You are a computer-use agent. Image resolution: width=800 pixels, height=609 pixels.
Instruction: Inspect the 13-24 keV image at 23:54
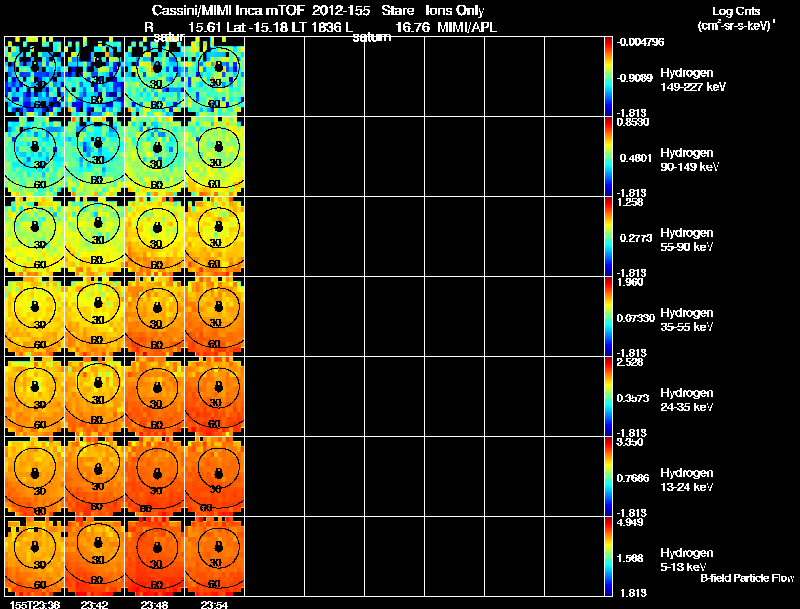click(x=214, y=476)
